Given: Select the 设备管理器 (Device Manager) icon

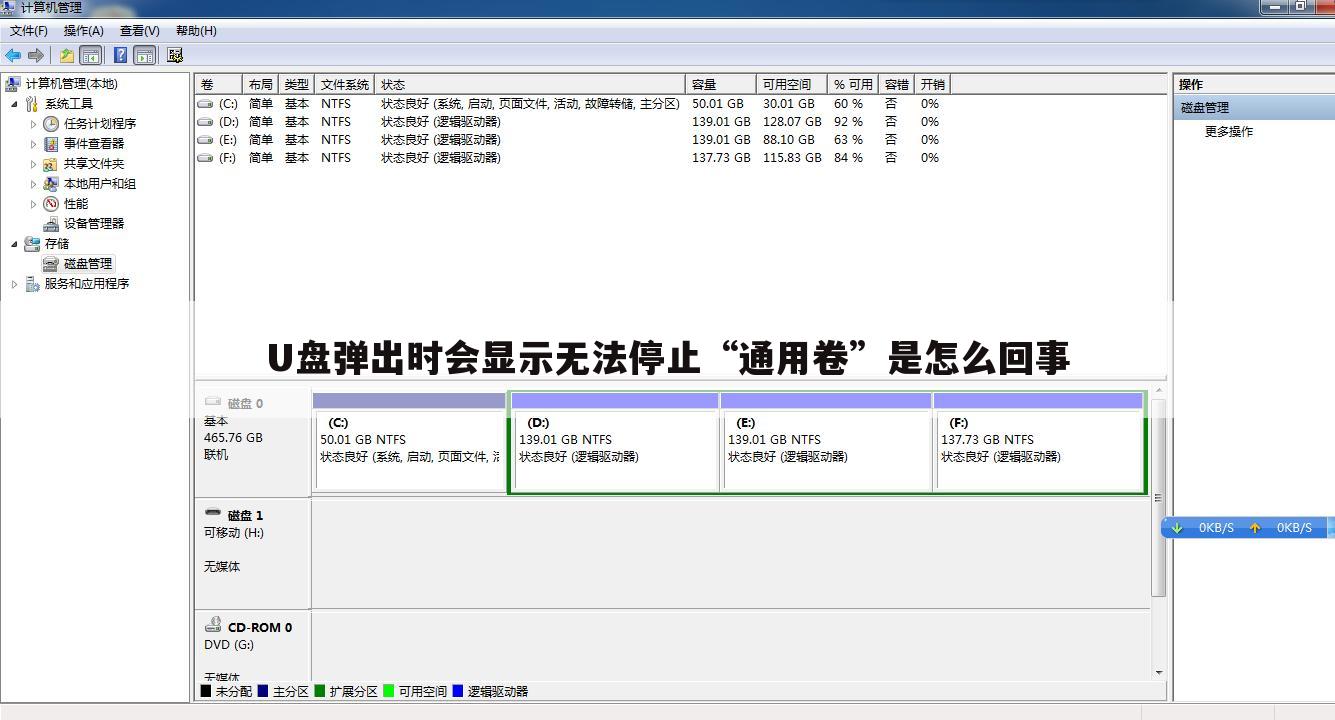Looking at the screenshot, I should [x=50, y=223].
